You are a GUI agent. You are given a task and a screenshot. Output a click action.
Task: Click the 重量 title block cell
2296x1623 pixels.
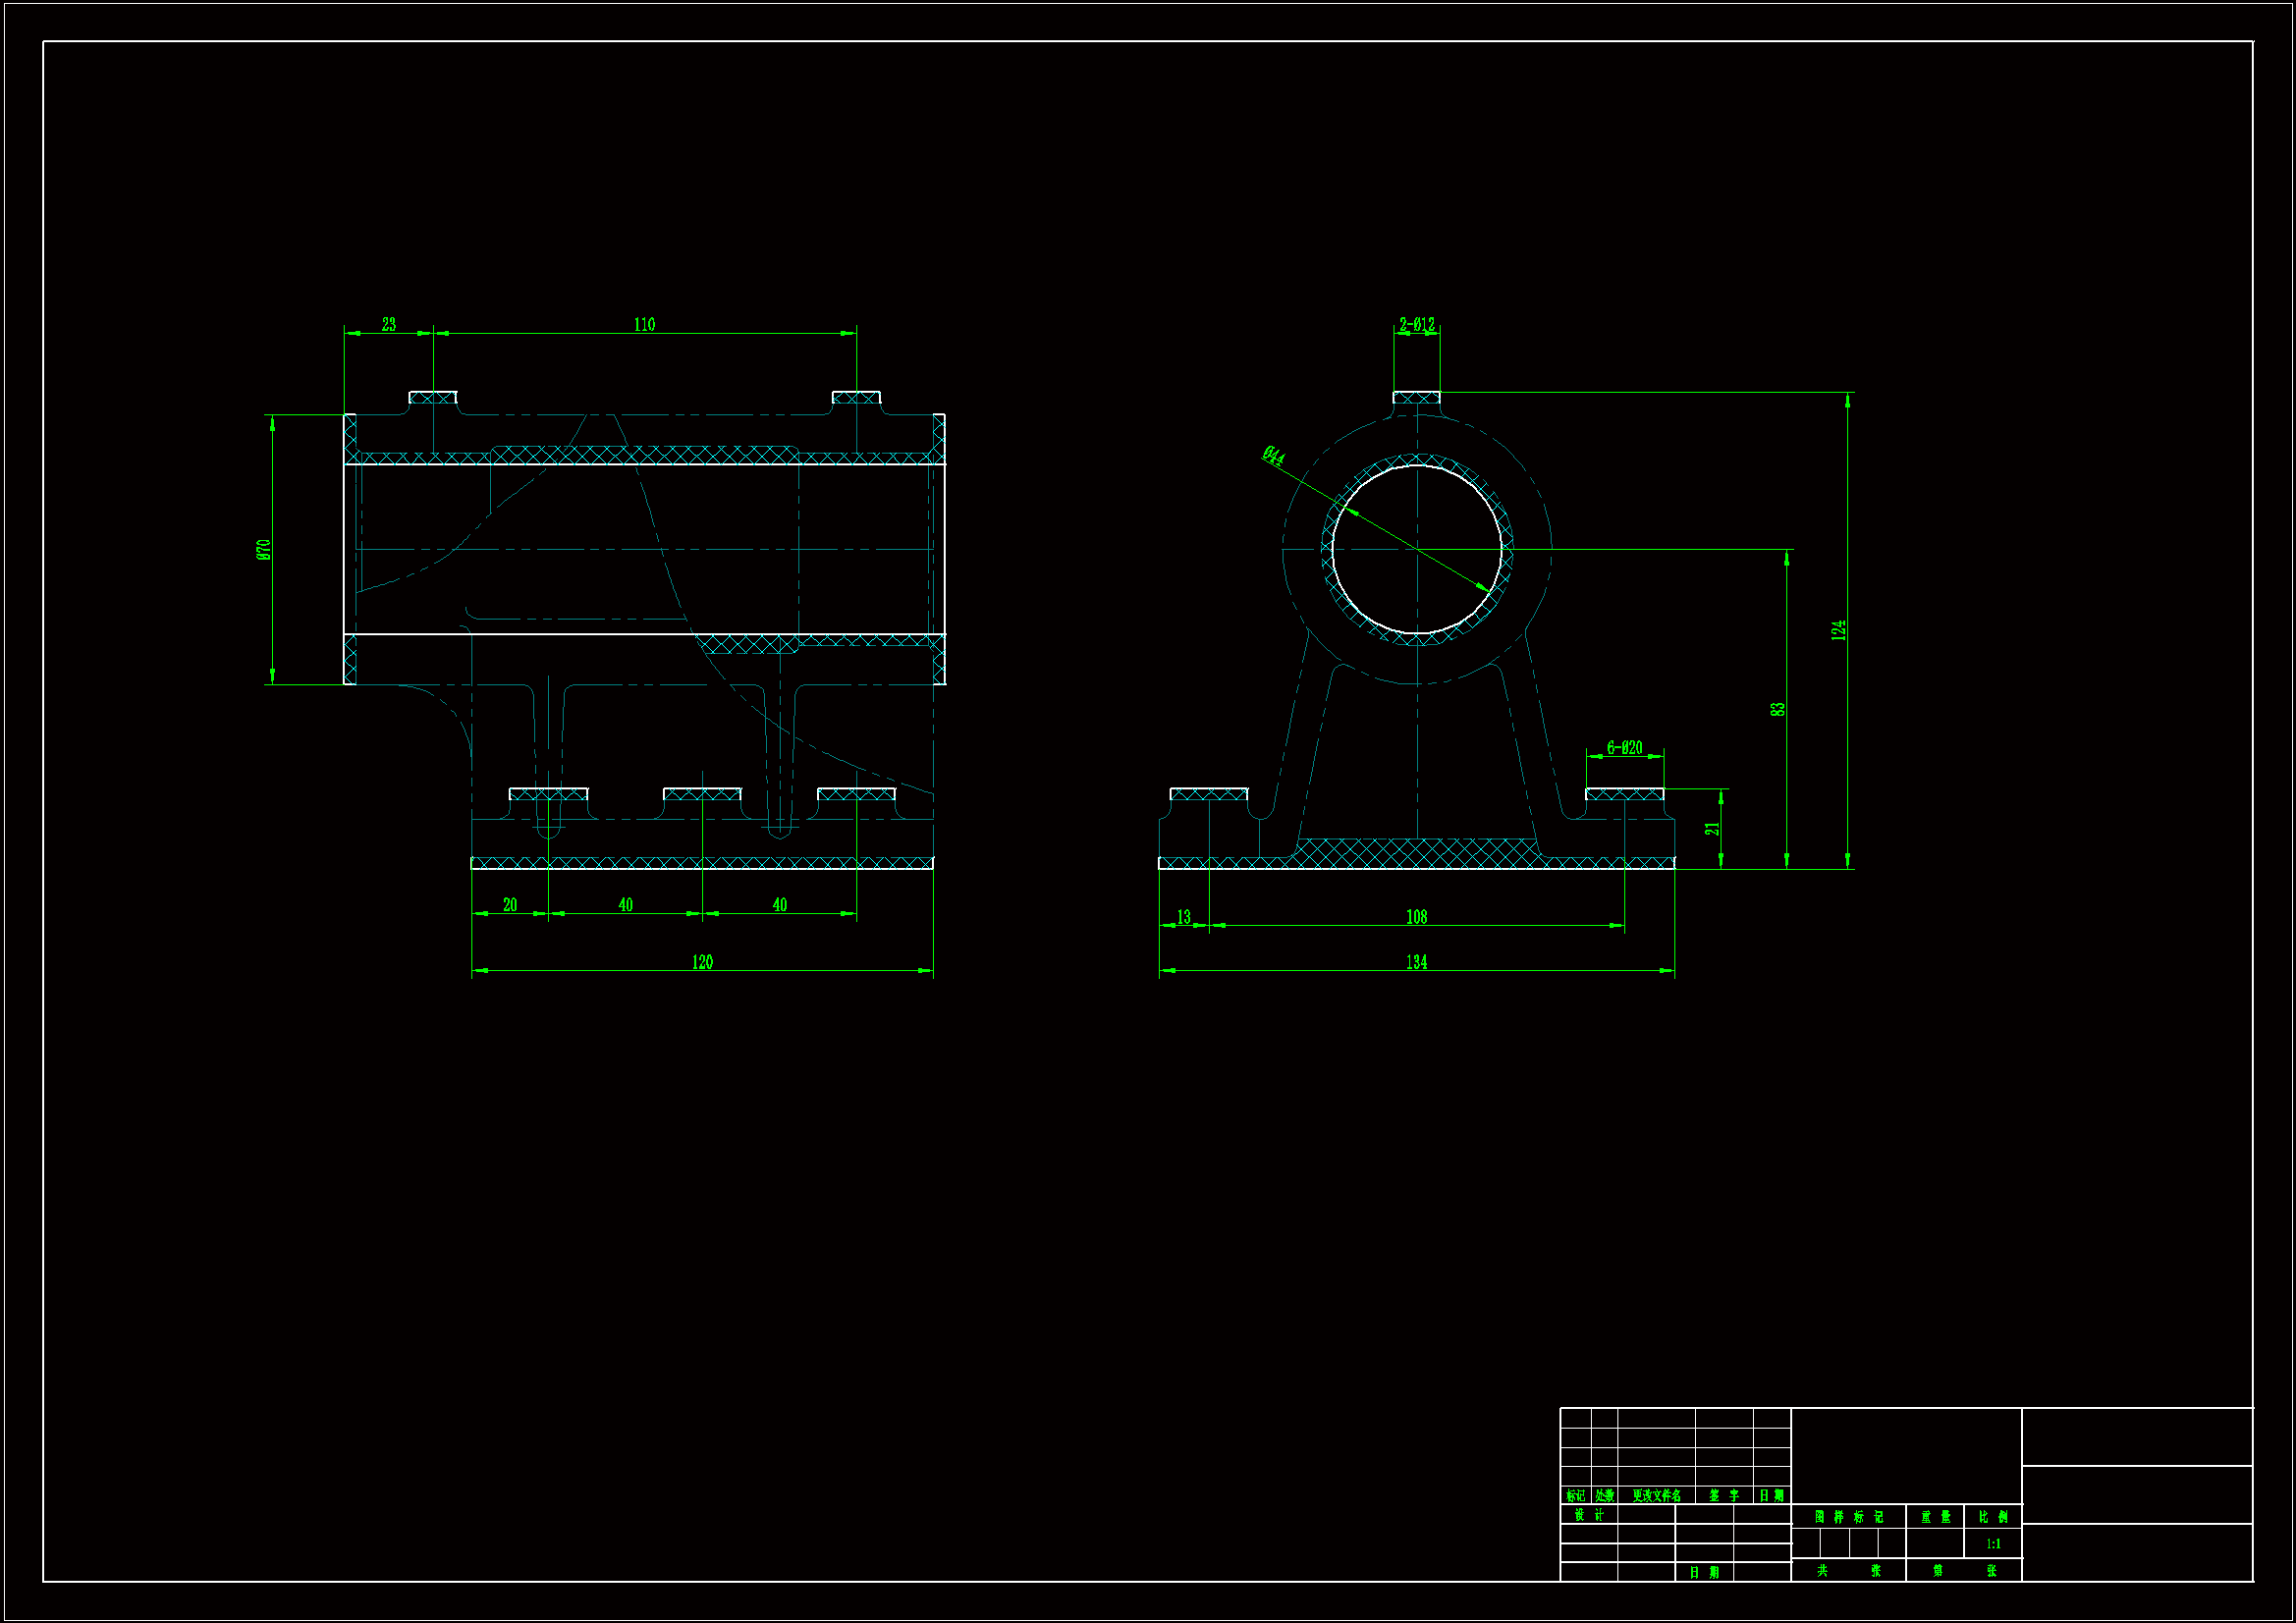pos(1935,1517)
